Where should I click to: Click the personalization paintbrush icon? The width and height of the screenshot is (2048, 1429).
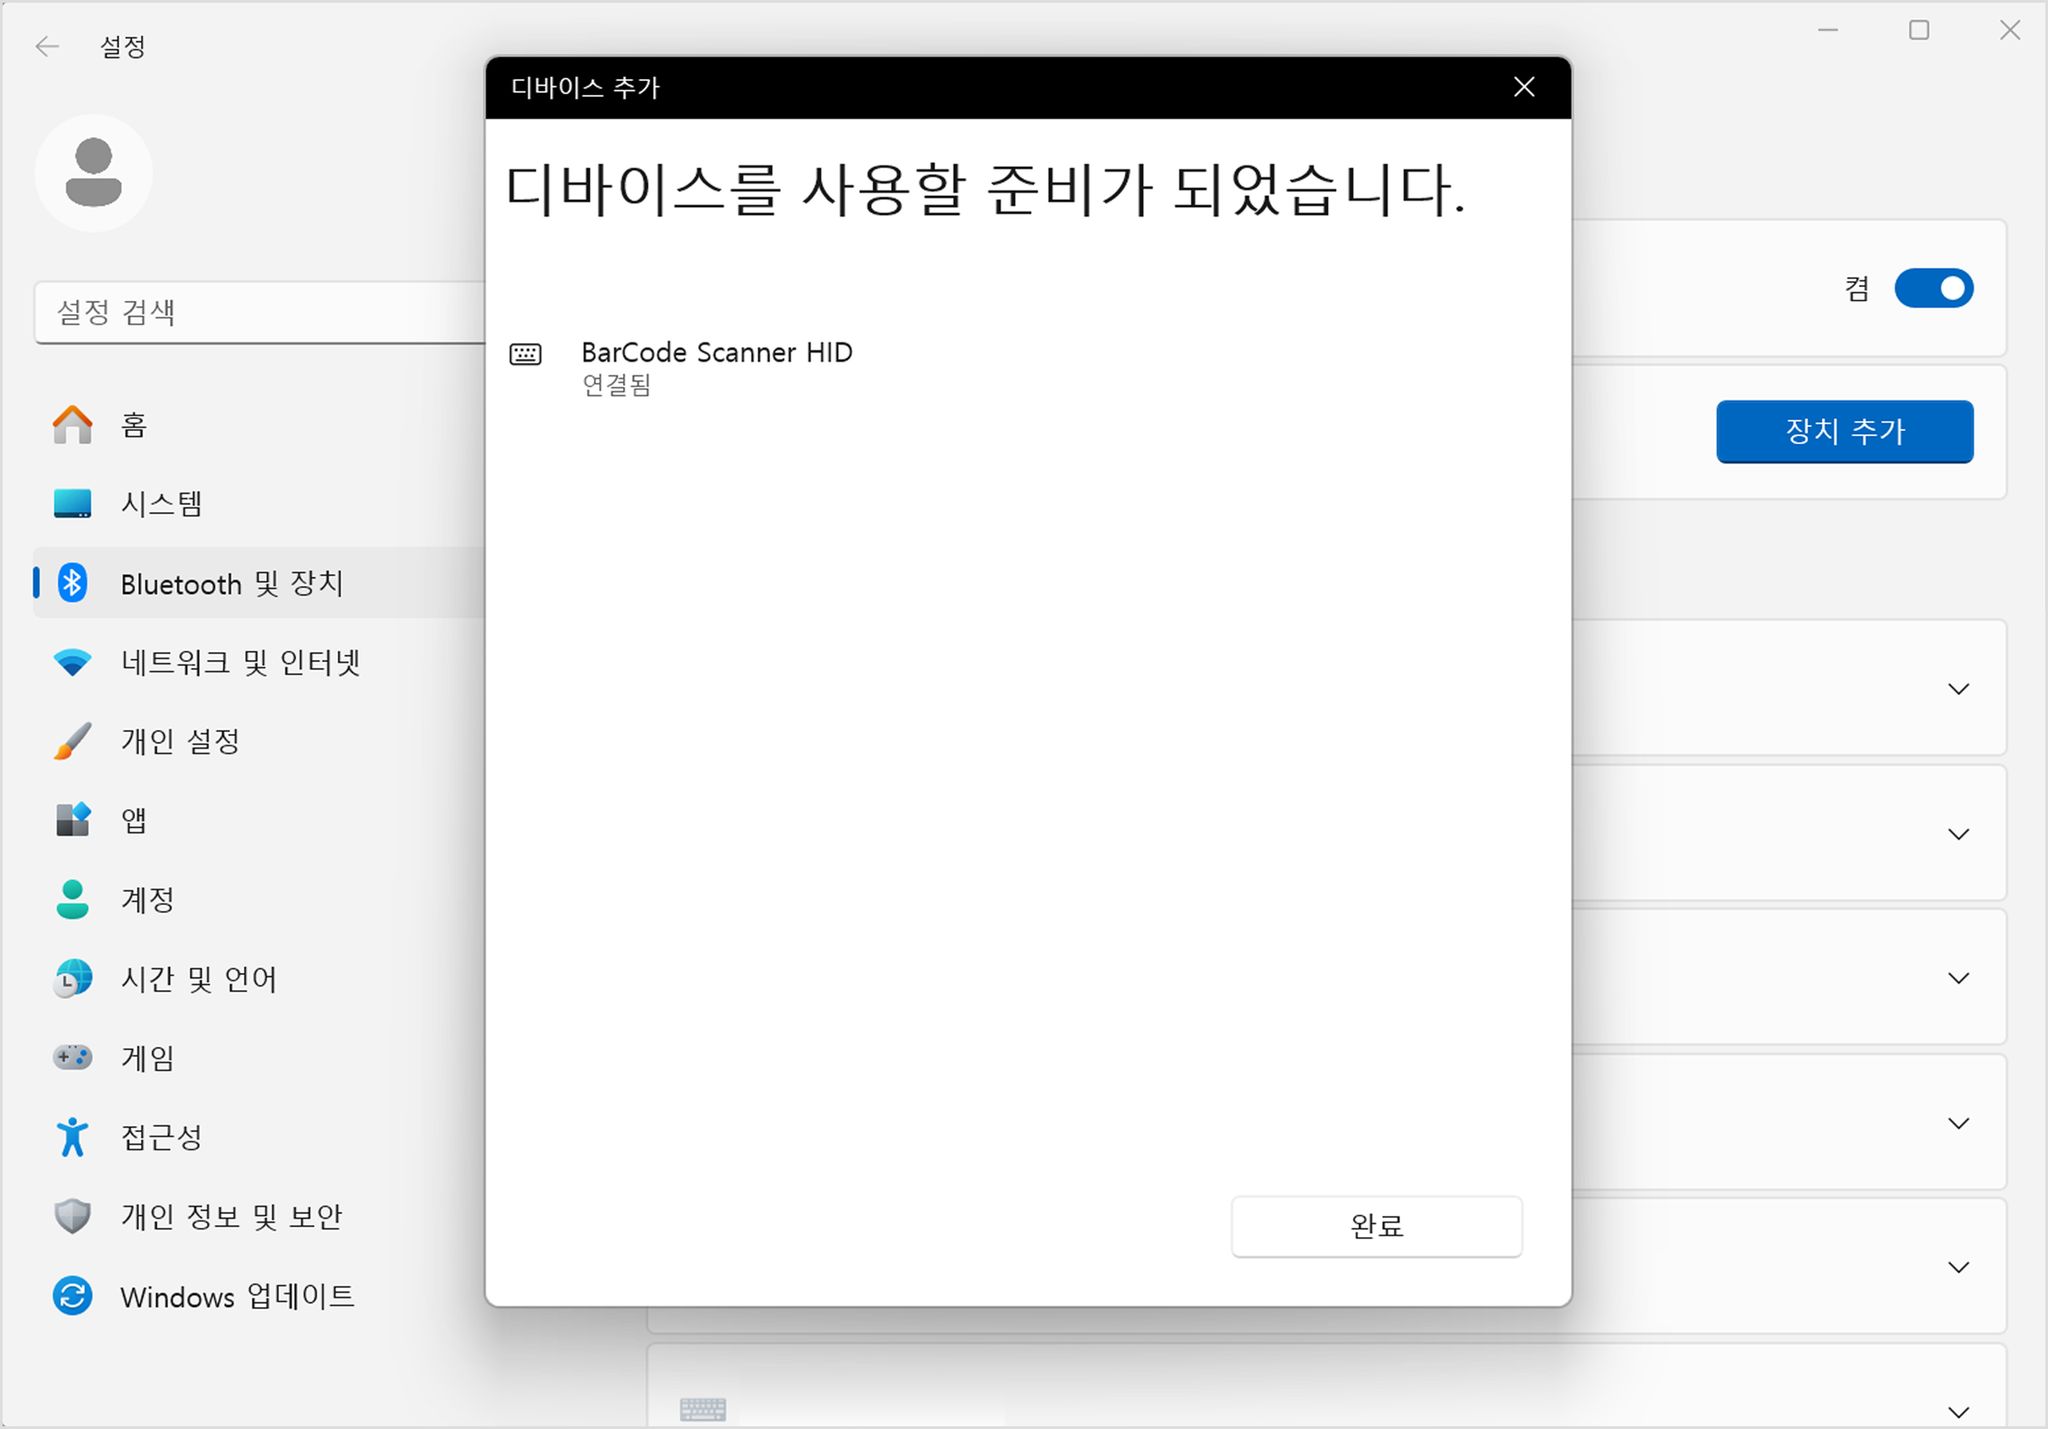point(72,741)
